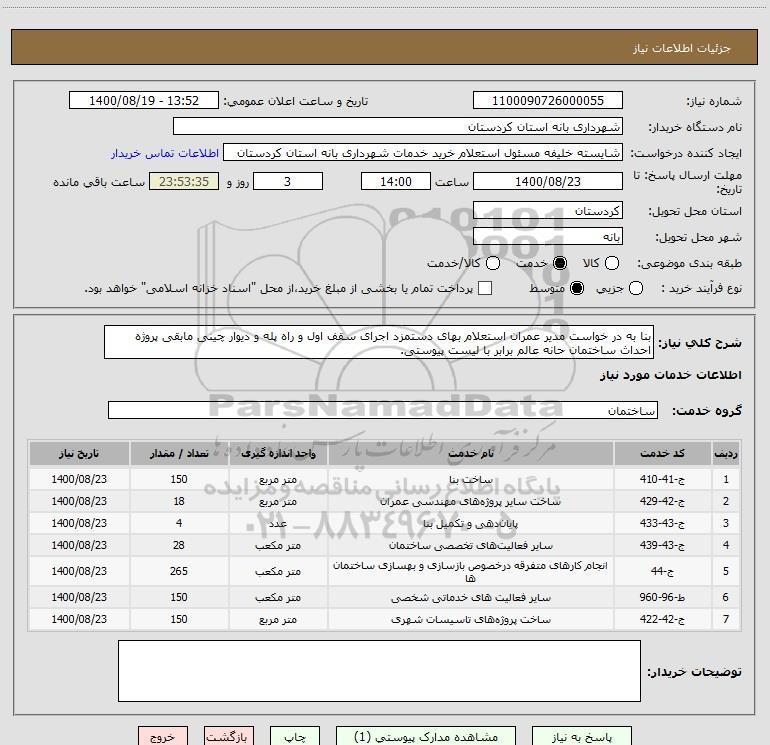770x745 pixels.
Task: Click the public announcement date field
Action: pyautogui.click(x=144, y=101)
